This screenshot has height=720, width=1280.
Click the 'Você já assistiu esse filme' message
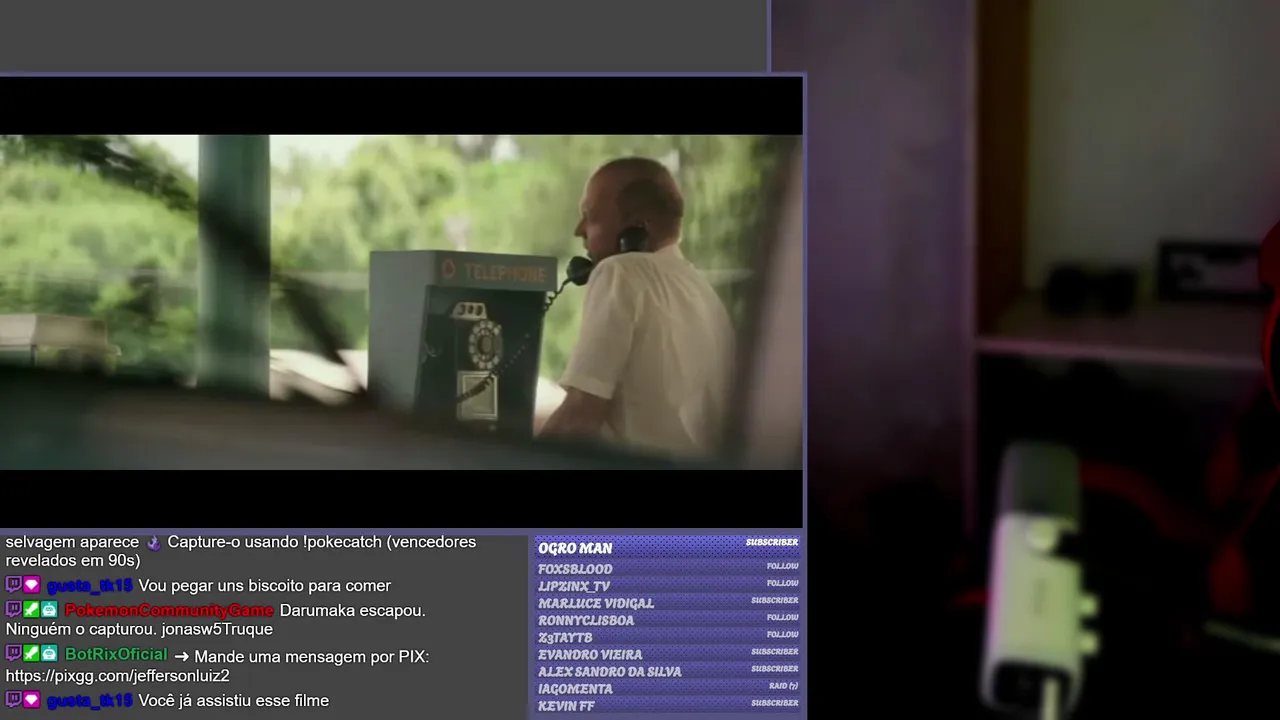[233, 701]
